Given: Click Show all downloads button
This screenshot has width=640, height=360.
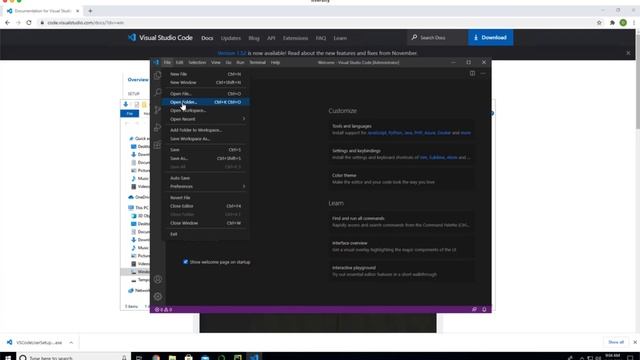Looking at the screenshot, I should (616, 342).
